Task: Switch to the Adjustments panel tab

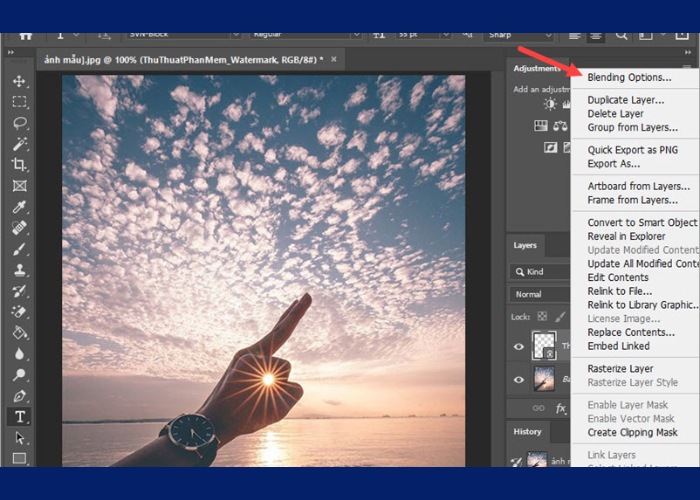Action: pos(538,68)
